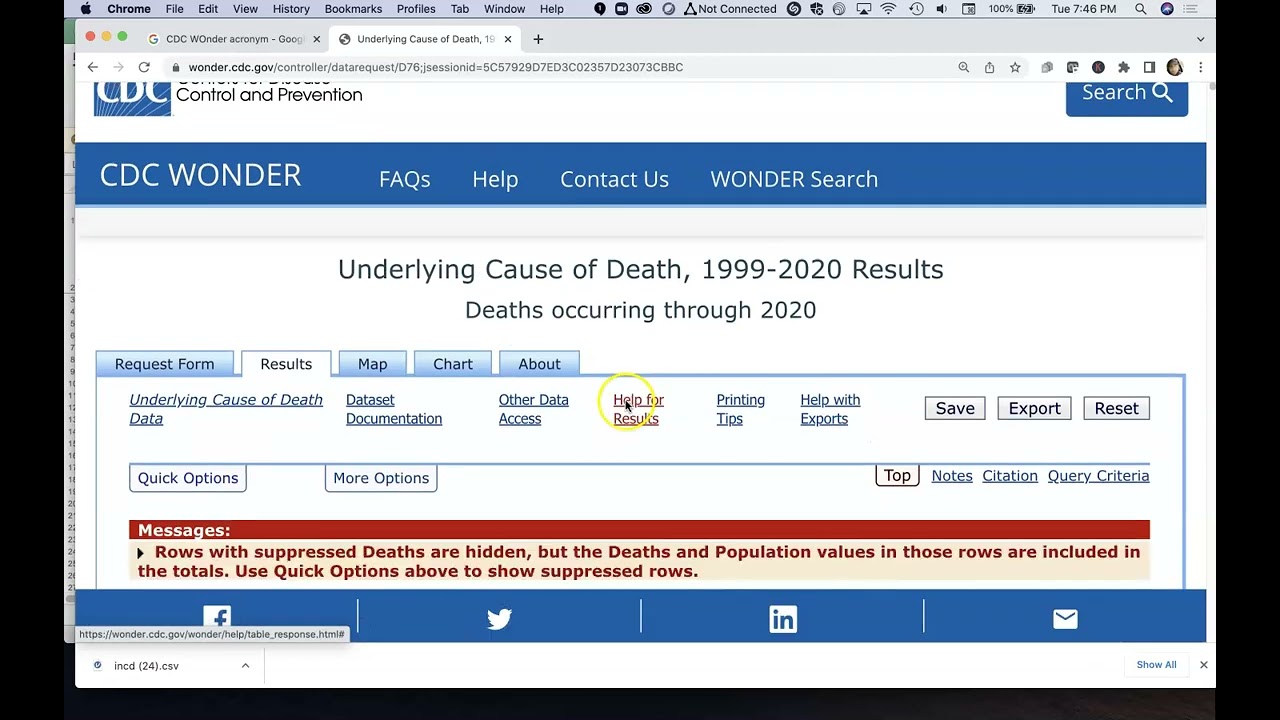The width and height of the screenshot is (1280, 720).
Task: Click the site lock icon
Action: pyautogui.click(x=176, y=67)
